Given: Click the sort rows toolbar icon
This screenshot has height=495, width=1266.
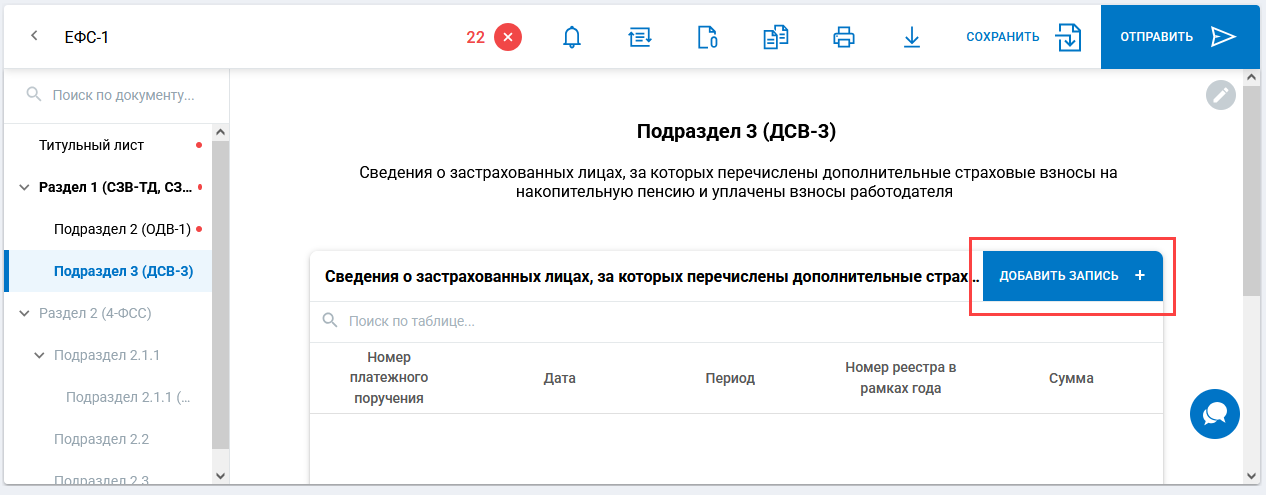Looking at the screenshot, I should click(640, 37).
